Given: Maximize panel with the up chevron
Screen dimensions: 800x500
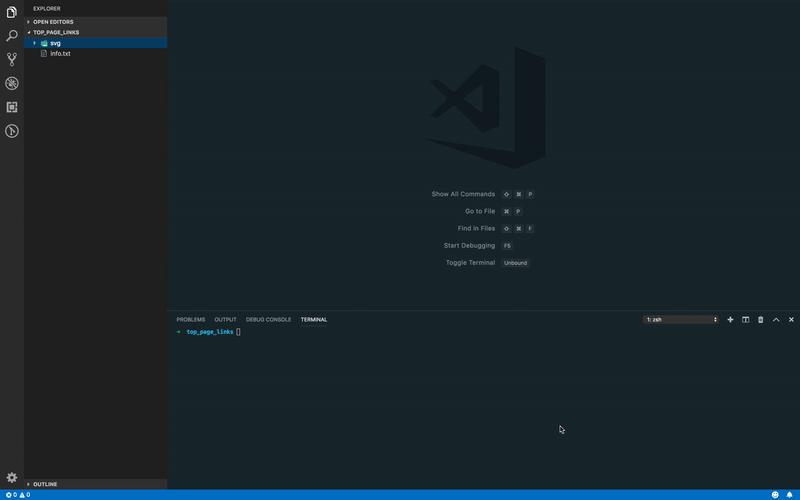Looking at the screenshot, I should pos(776,319).
